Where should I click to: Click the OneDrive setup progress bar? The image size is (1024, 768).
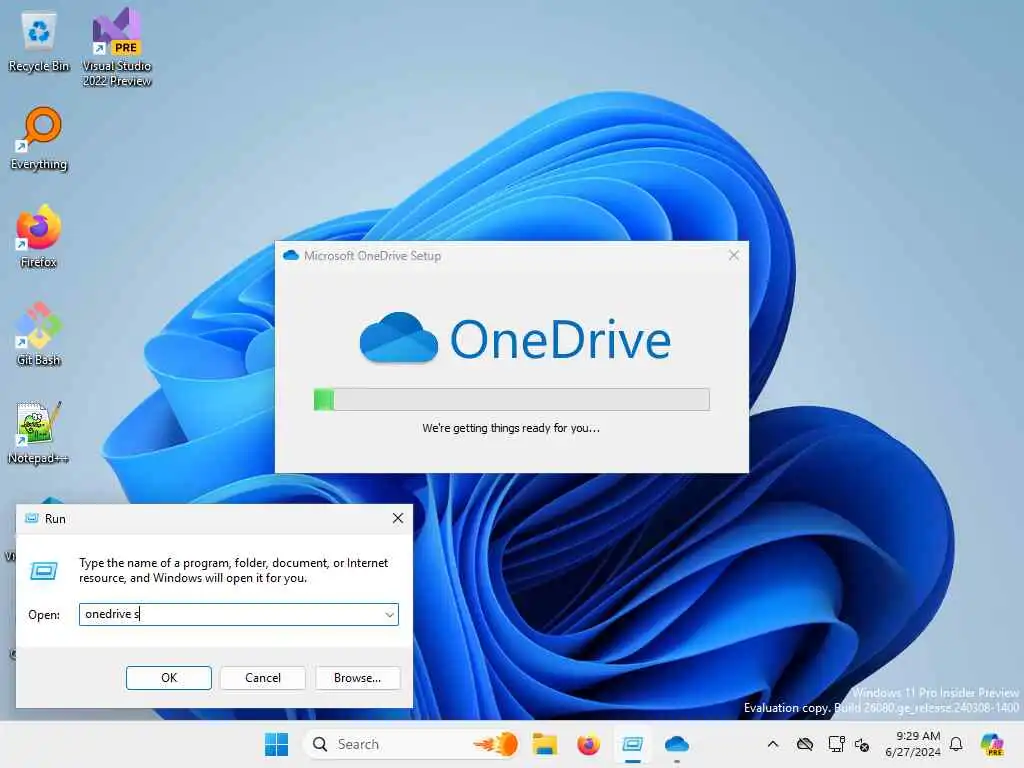point(511,399)
